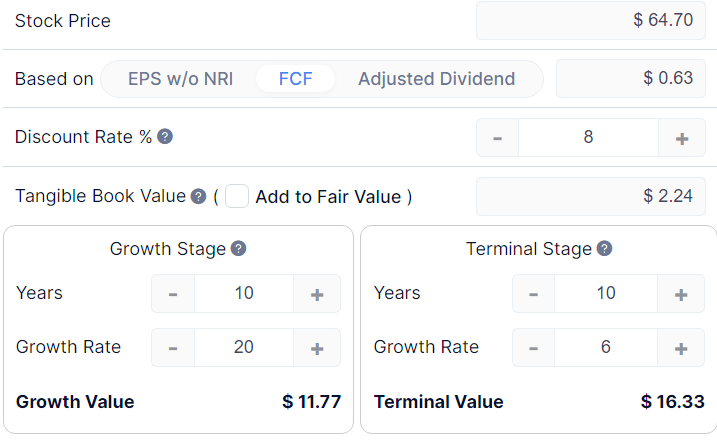Decrease Terminal Stage Growth Rate minus

[533, 348]
